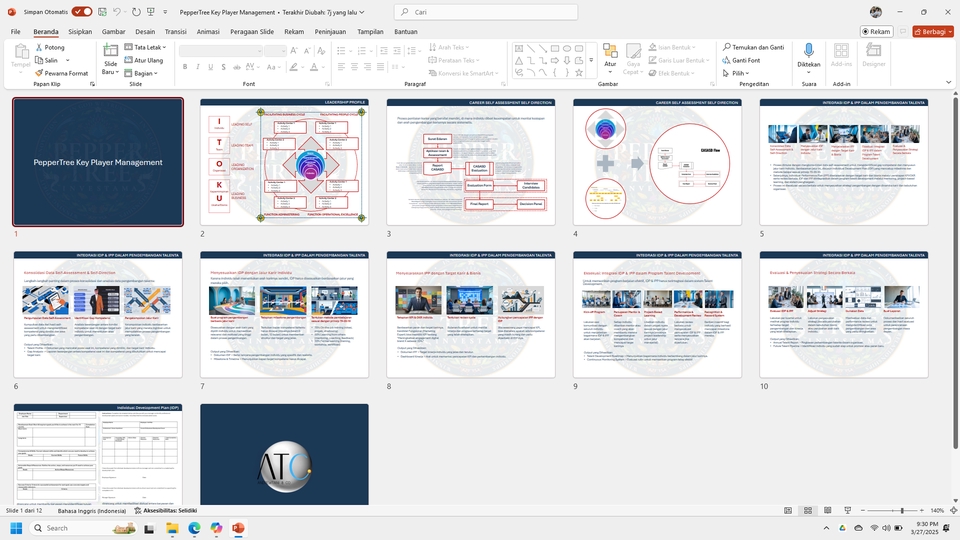Click the Cari search box
This screenshot has height=540, width=960.
click(x=486, y=12)
